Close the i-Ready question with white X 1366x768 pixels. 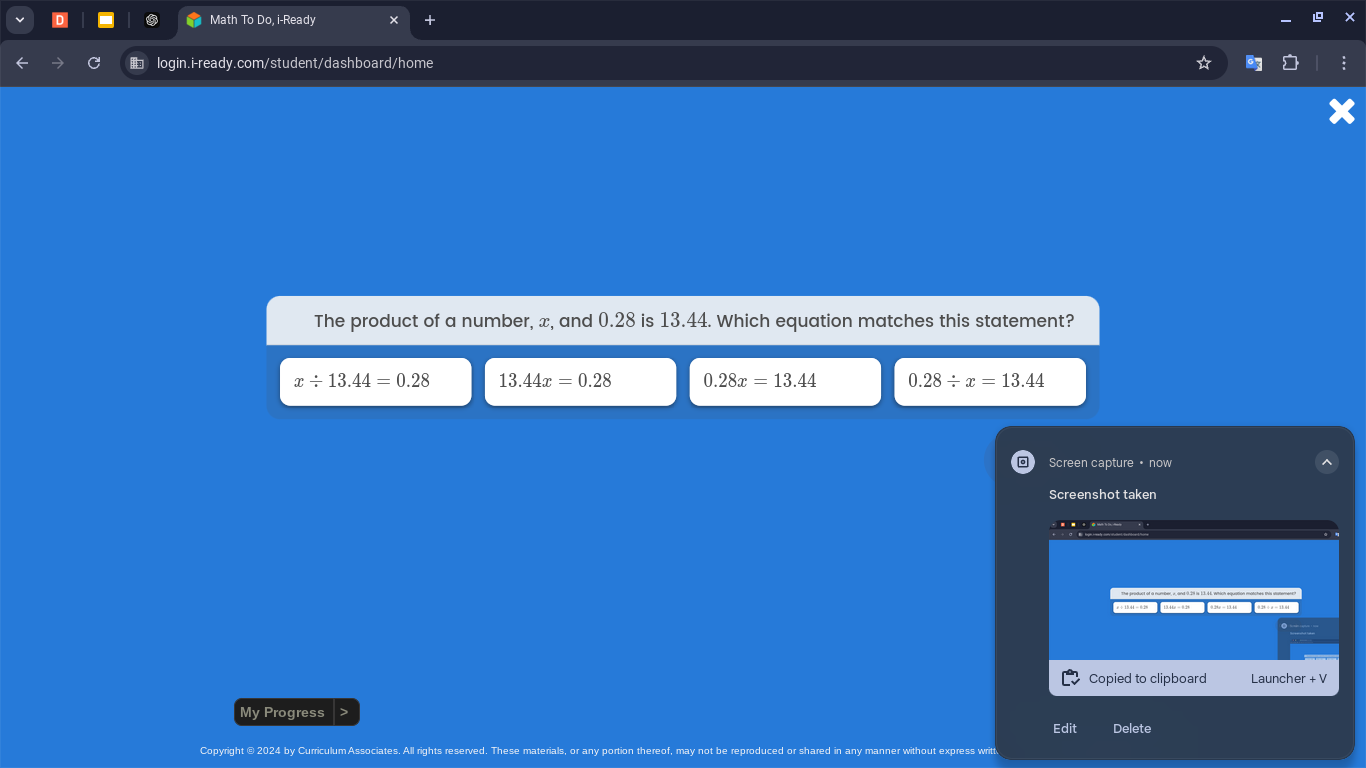pos(1342,111)
